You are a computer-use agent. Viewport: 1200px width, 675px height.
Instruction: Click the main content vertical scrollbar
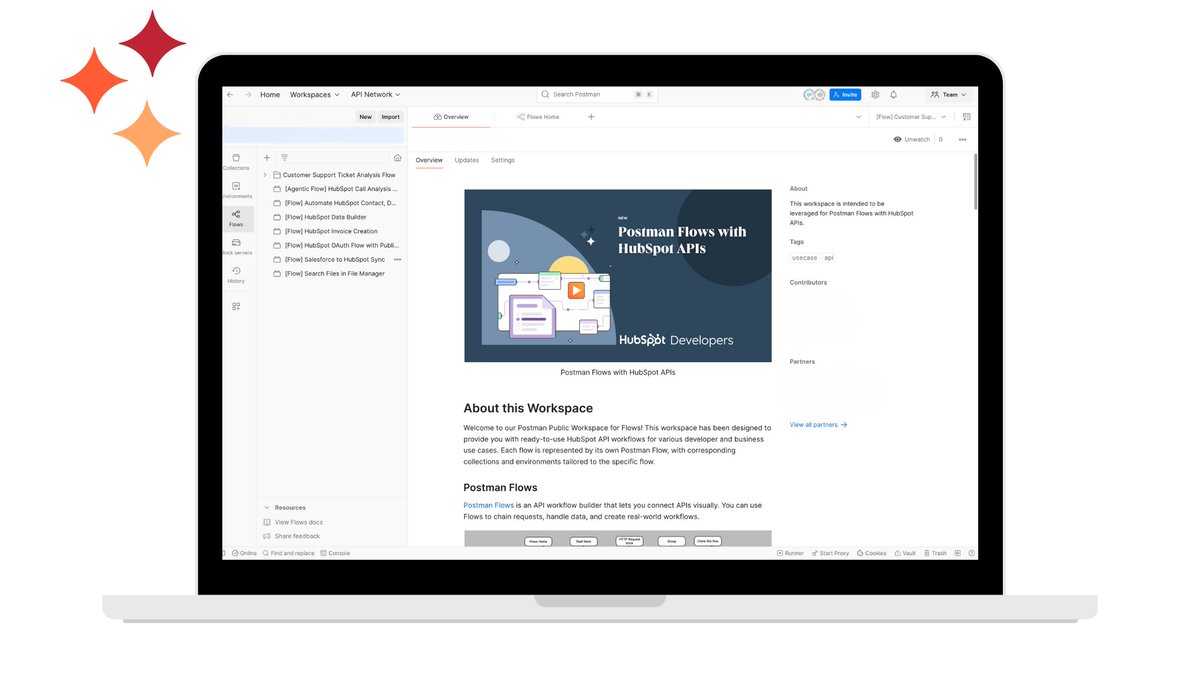975,182
